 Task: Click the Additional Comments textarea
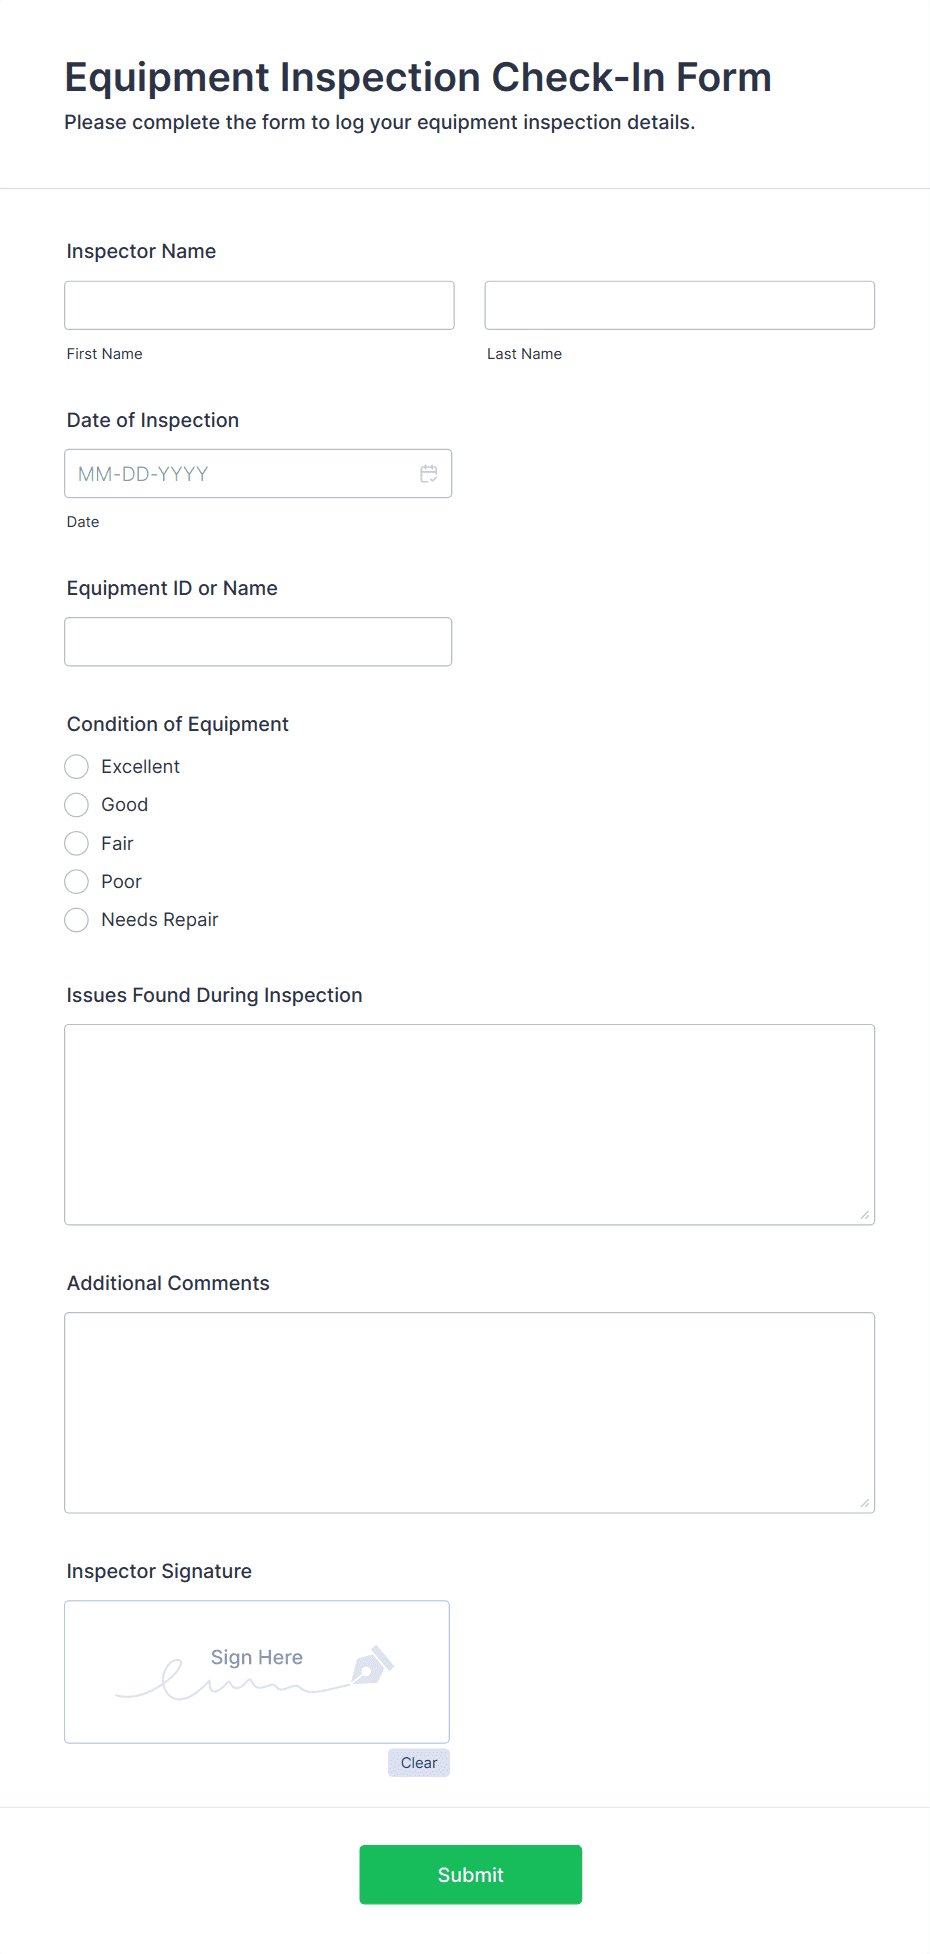(469, 1411)
